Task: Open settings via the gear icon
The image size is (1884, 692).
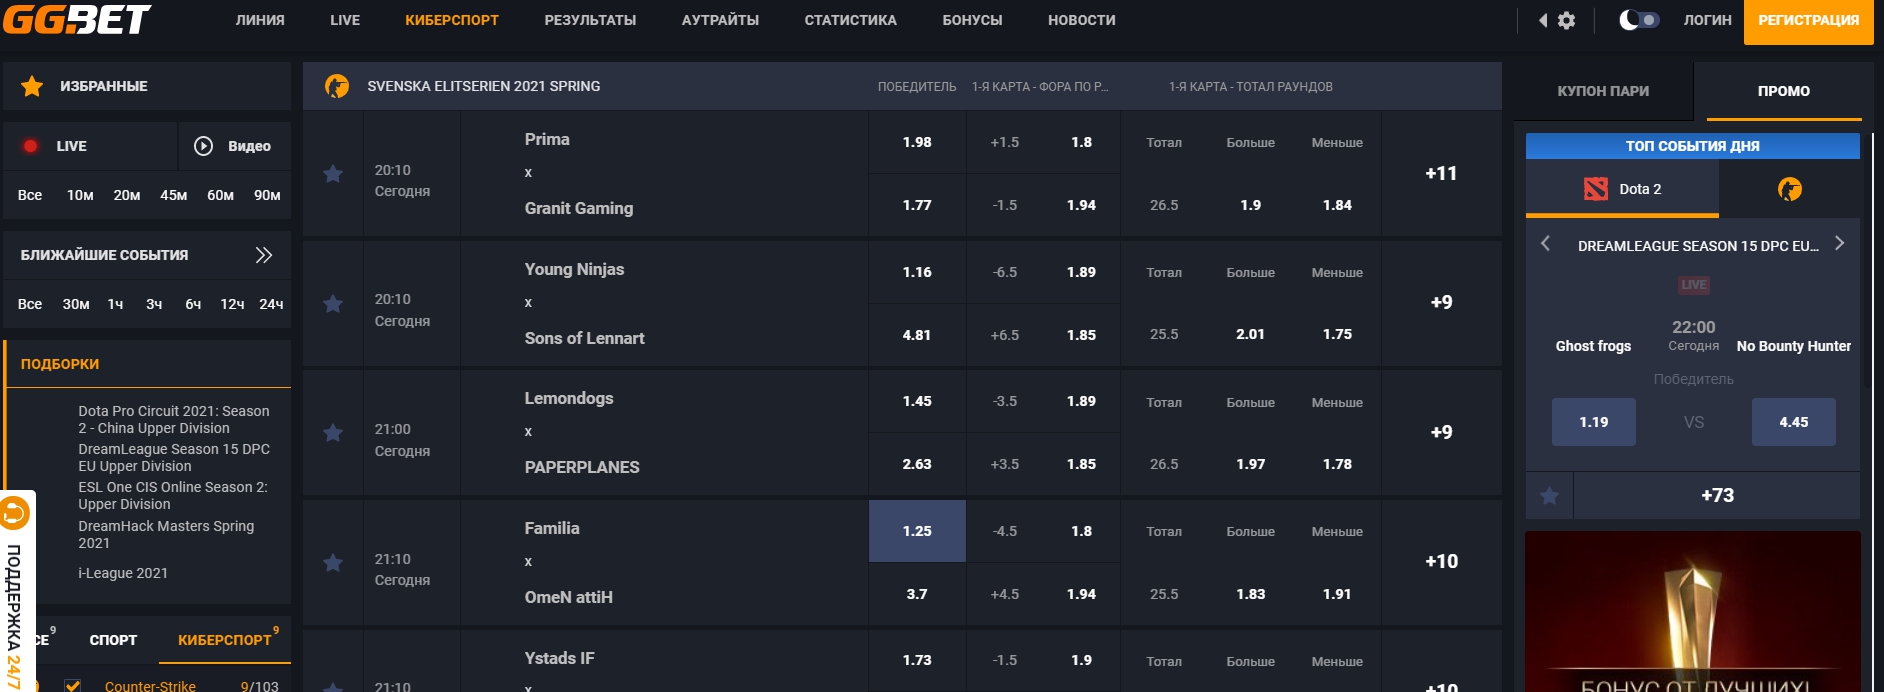Action: coord(1566,20)
